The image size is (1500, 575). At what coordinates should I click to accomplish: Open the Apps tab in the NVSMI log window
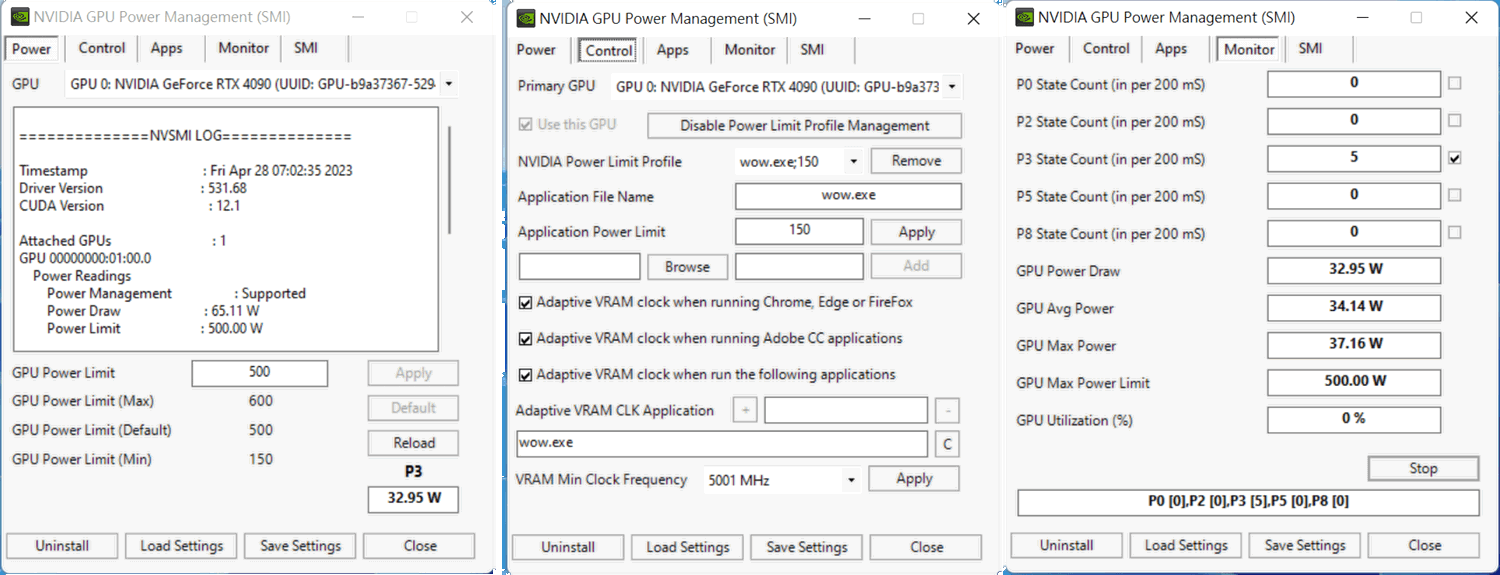pyautogui.click(x=167, y=48)
